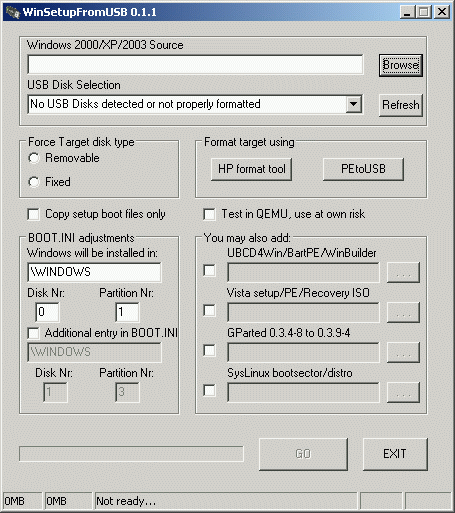Check the Vista setup/PE/Recovery ISO checkbox
The width and height of the screenshot is (455, 513).
pyautogui.click(x=209, y=311)
